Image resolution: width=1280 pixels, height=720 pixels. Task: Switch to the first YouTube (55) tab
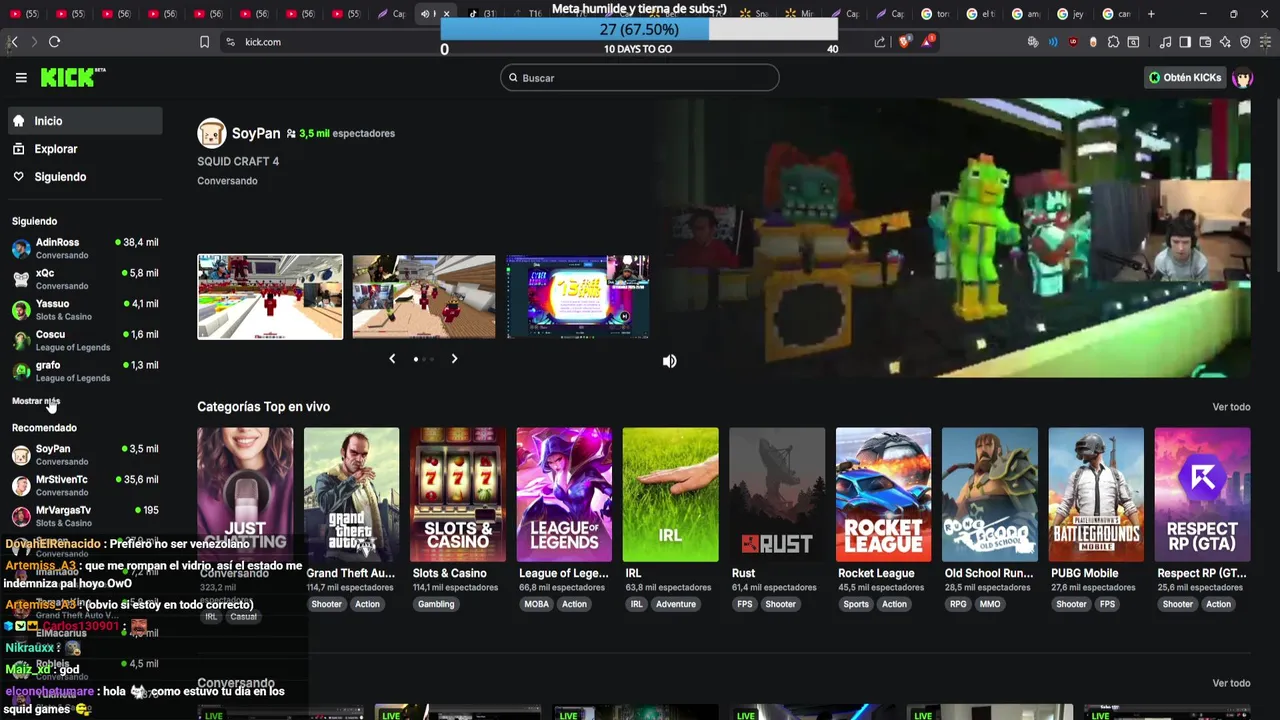click(x=26, y=14)
